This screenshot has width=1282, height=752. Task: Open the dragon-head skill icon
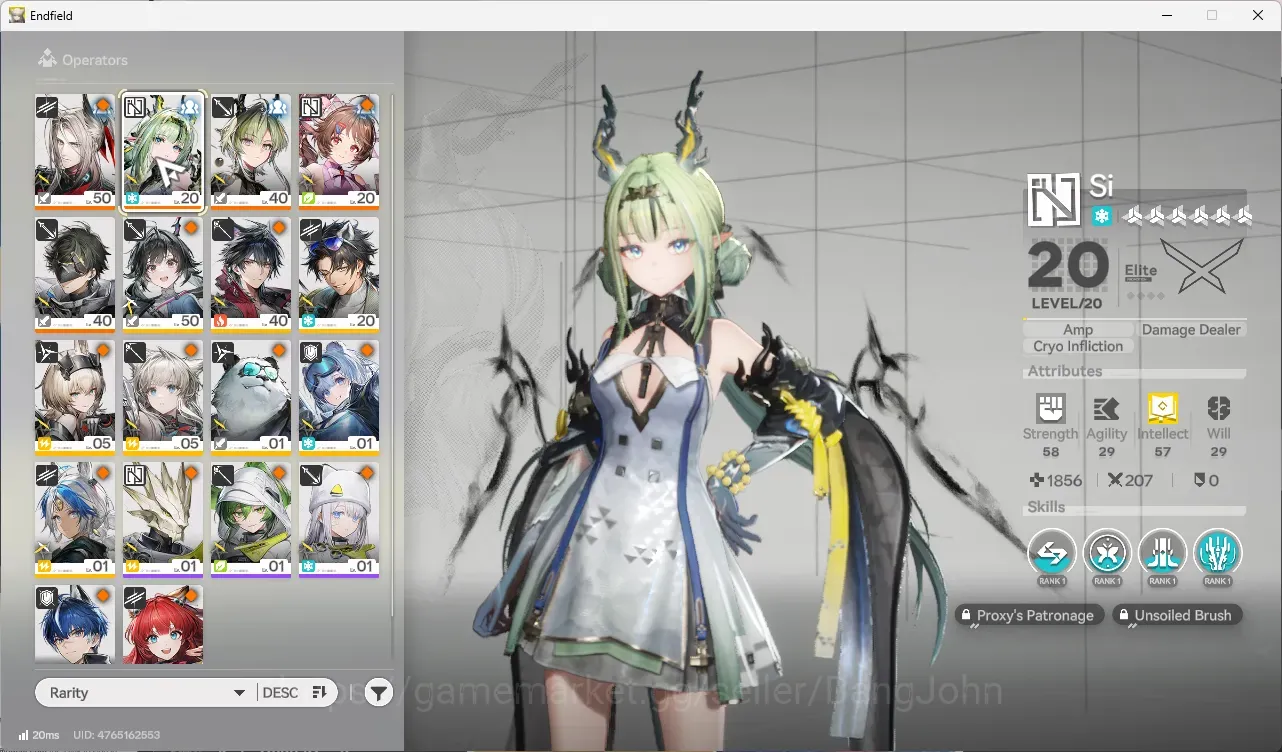[x=1217, y=552]
